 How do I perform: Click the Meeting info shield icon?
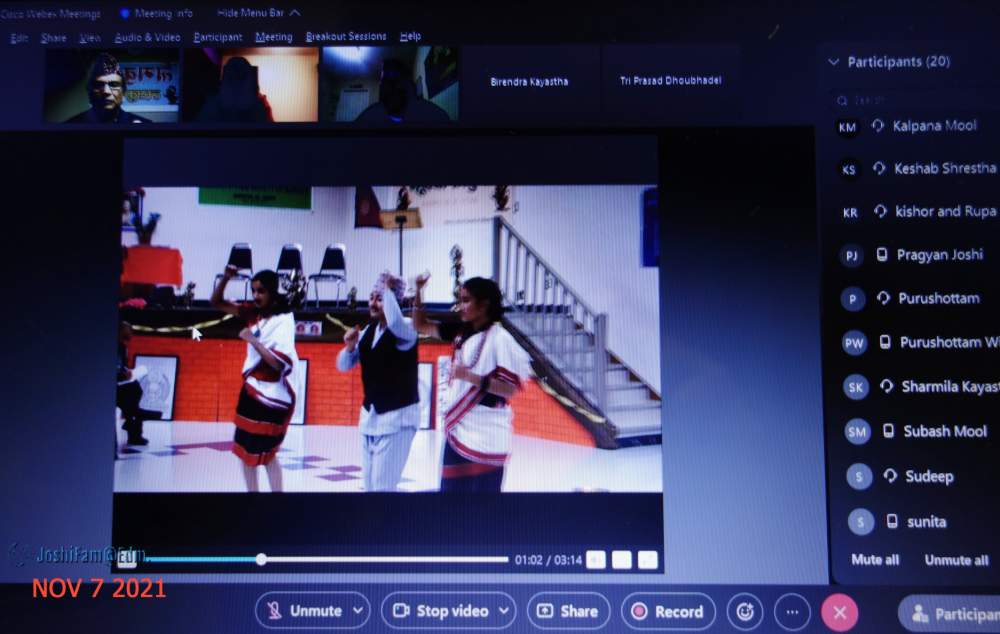(x=125, y=13)
